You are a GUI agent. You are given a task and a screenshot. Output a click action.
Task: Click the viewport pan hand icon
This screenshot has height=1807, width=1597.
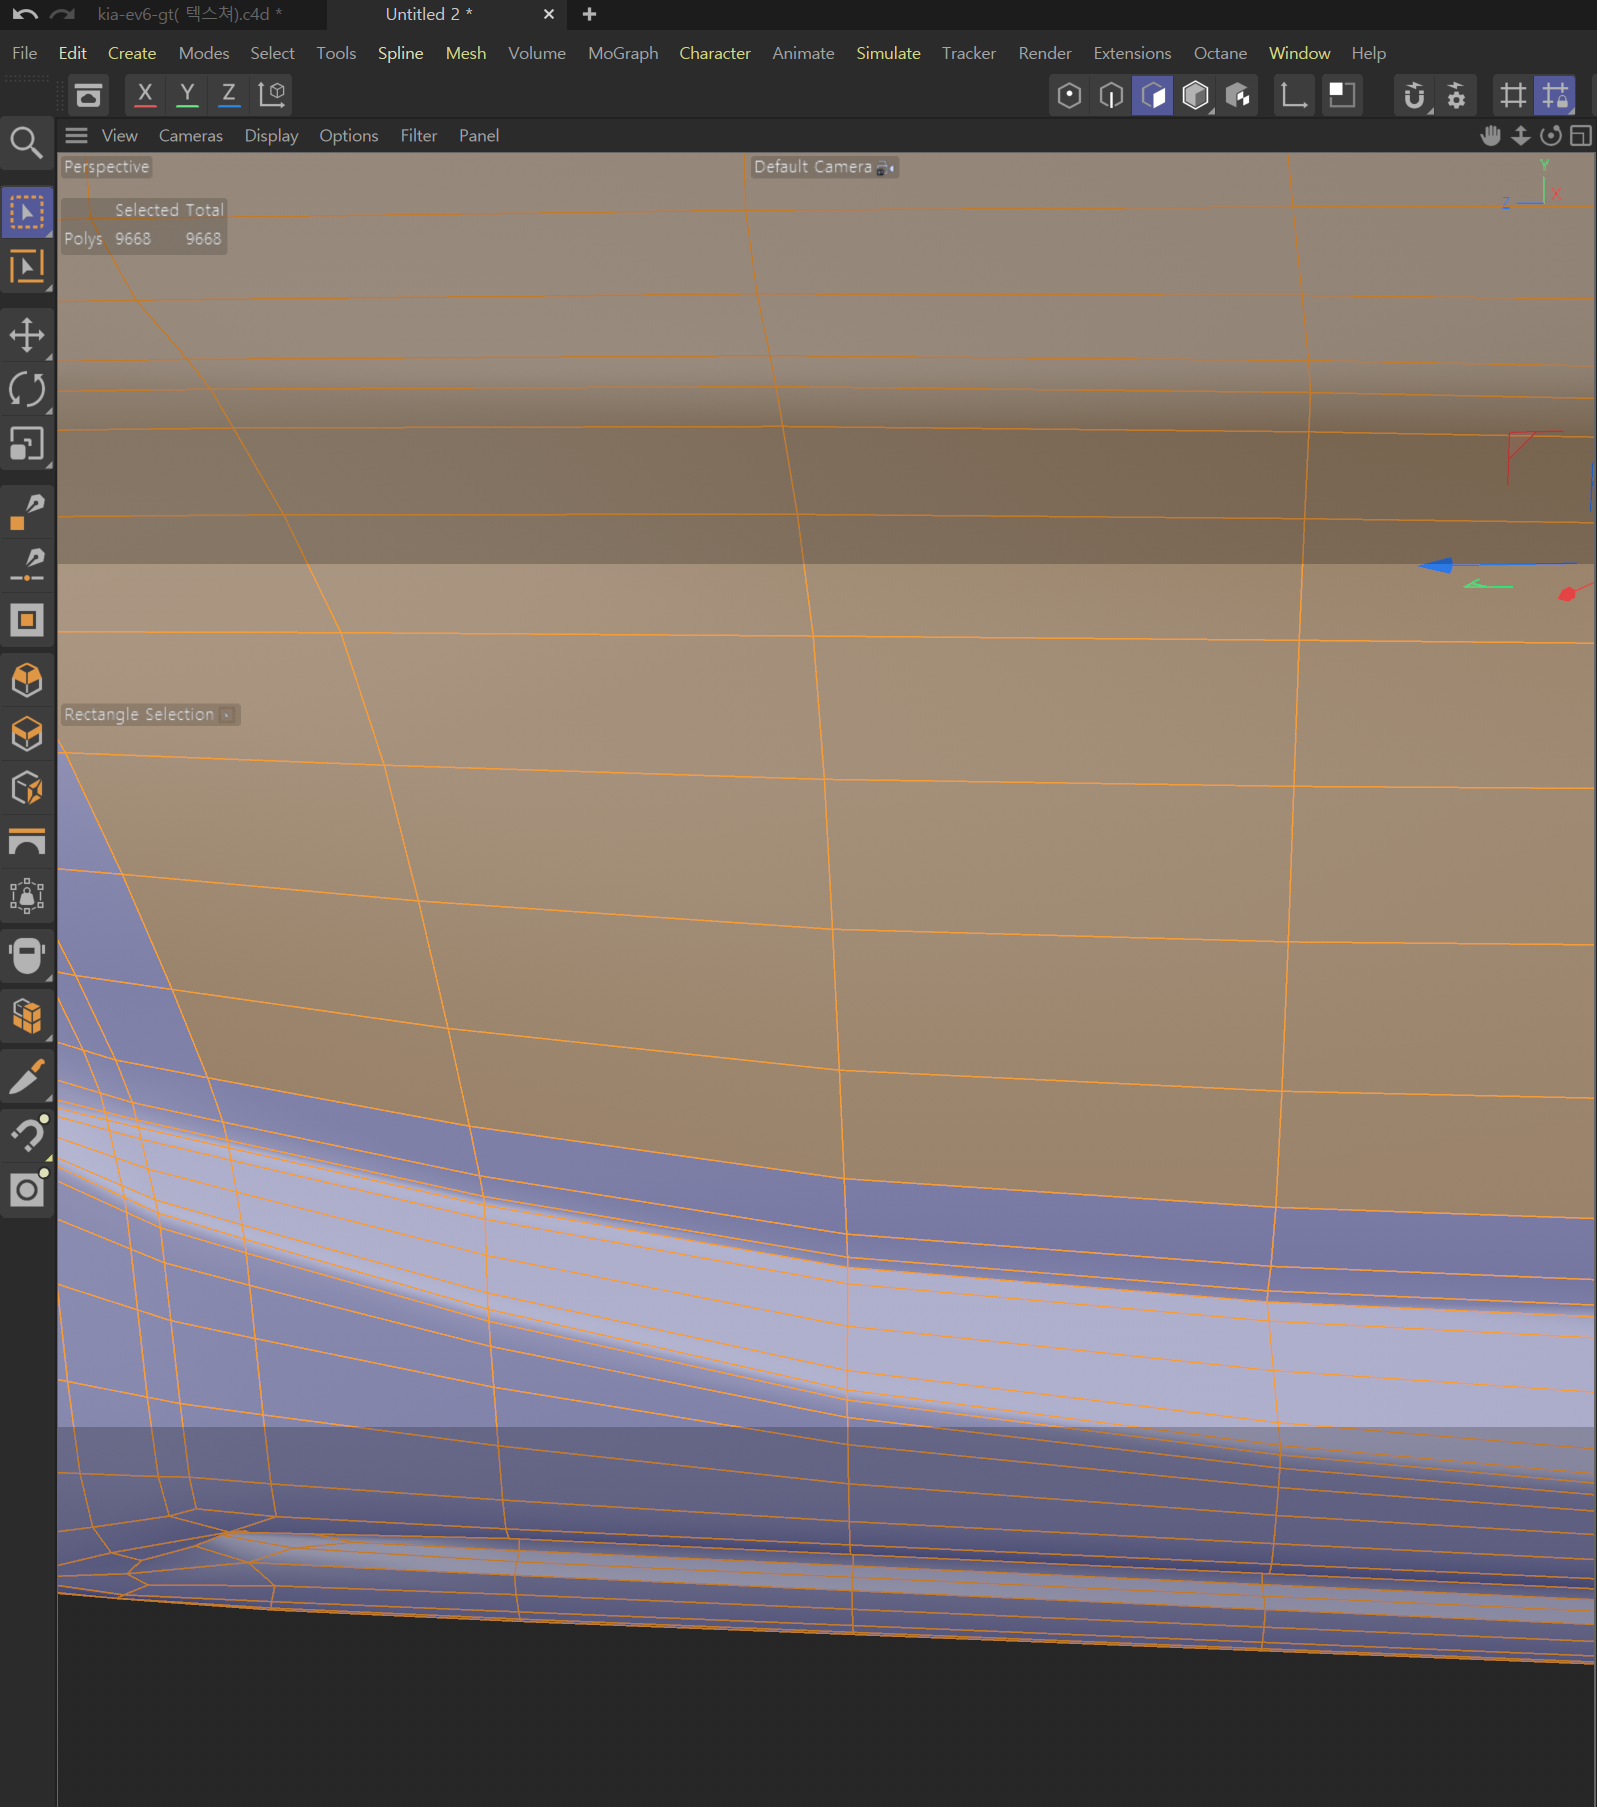[x=1490, y=135]
